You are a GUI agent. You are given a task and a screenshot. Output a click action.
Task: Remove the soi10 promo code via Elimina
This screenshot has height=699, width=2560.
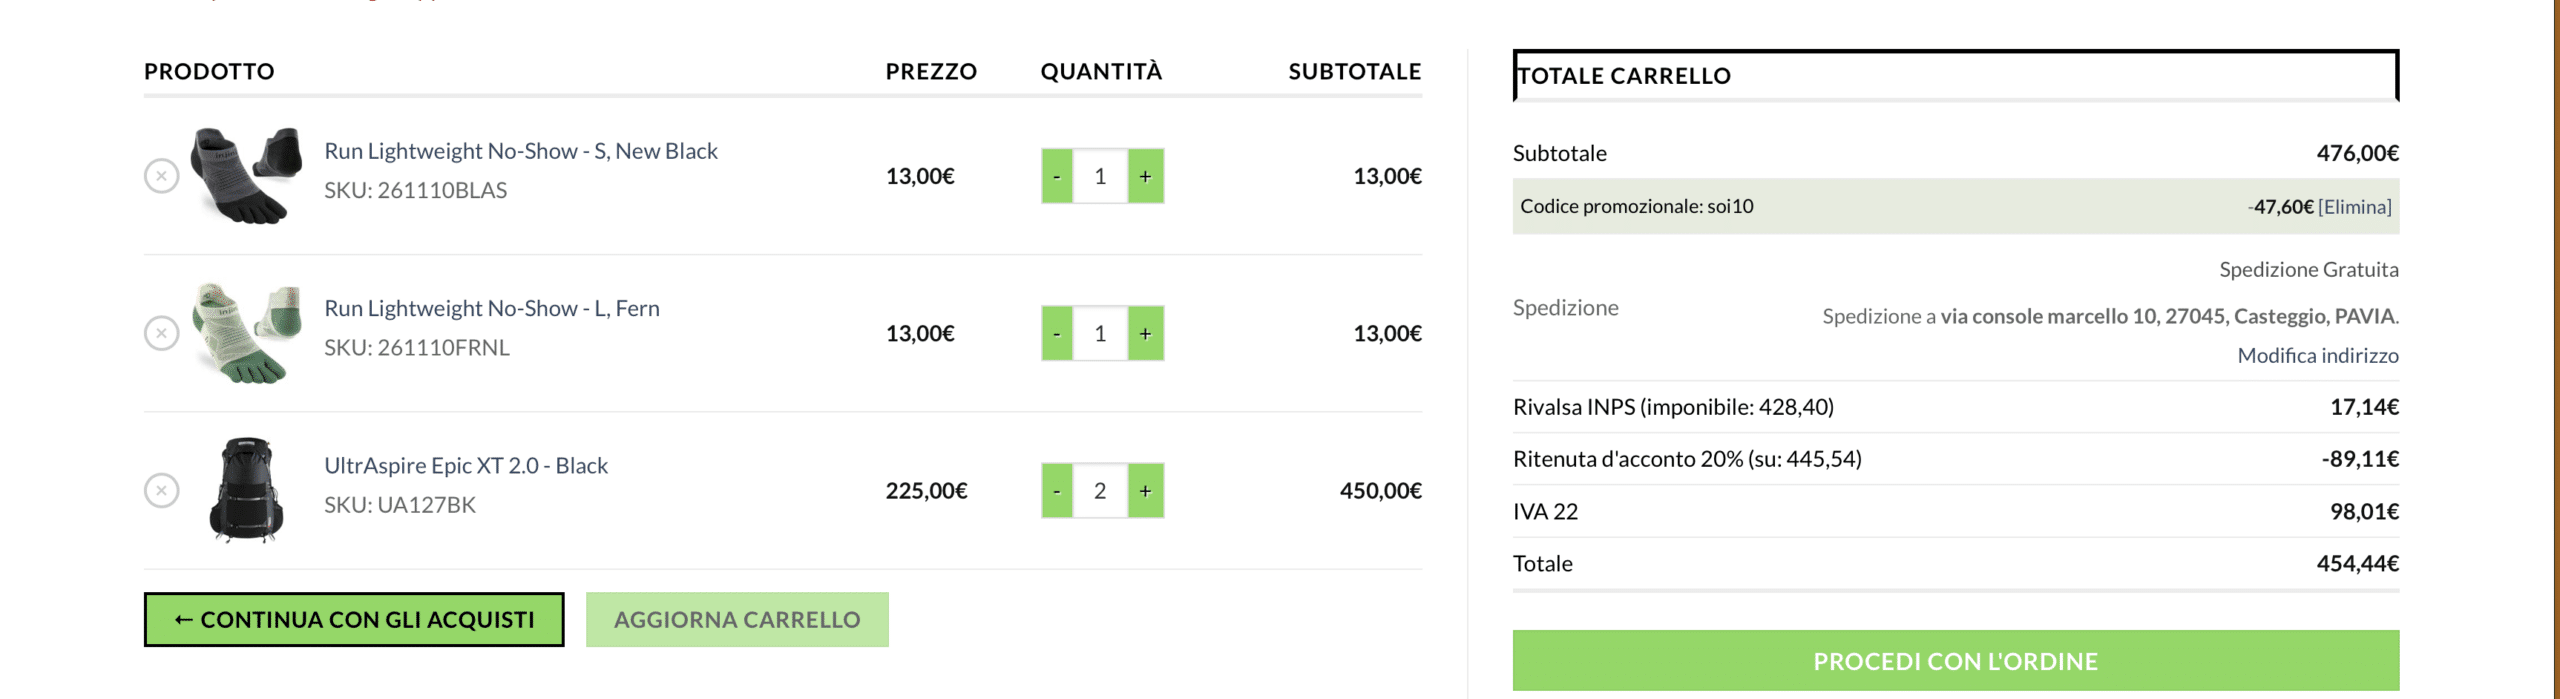point(2354,207)
